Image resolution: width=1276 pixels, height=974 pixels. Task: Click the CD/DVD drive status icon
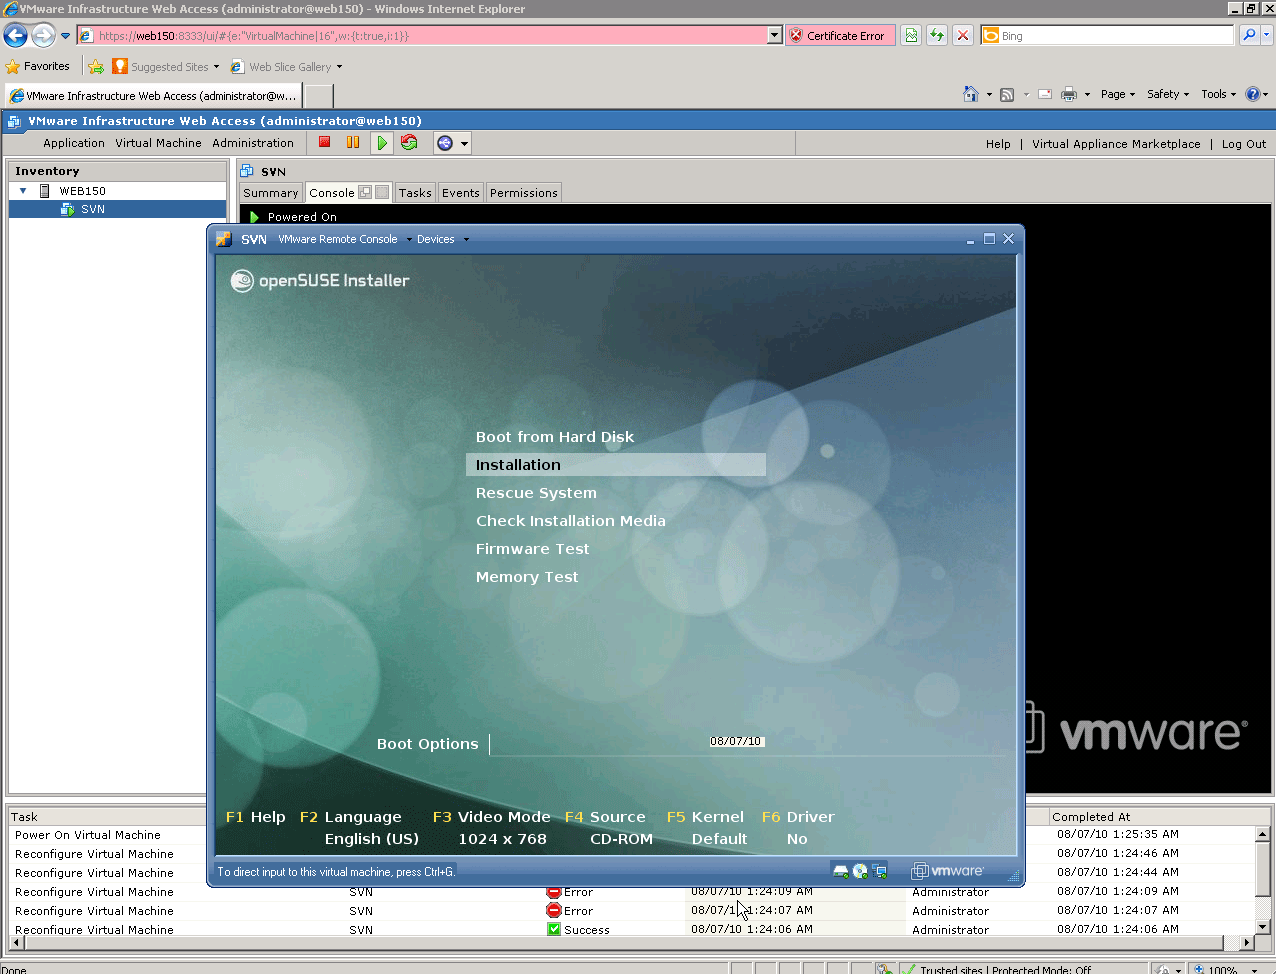coord(860,871)
